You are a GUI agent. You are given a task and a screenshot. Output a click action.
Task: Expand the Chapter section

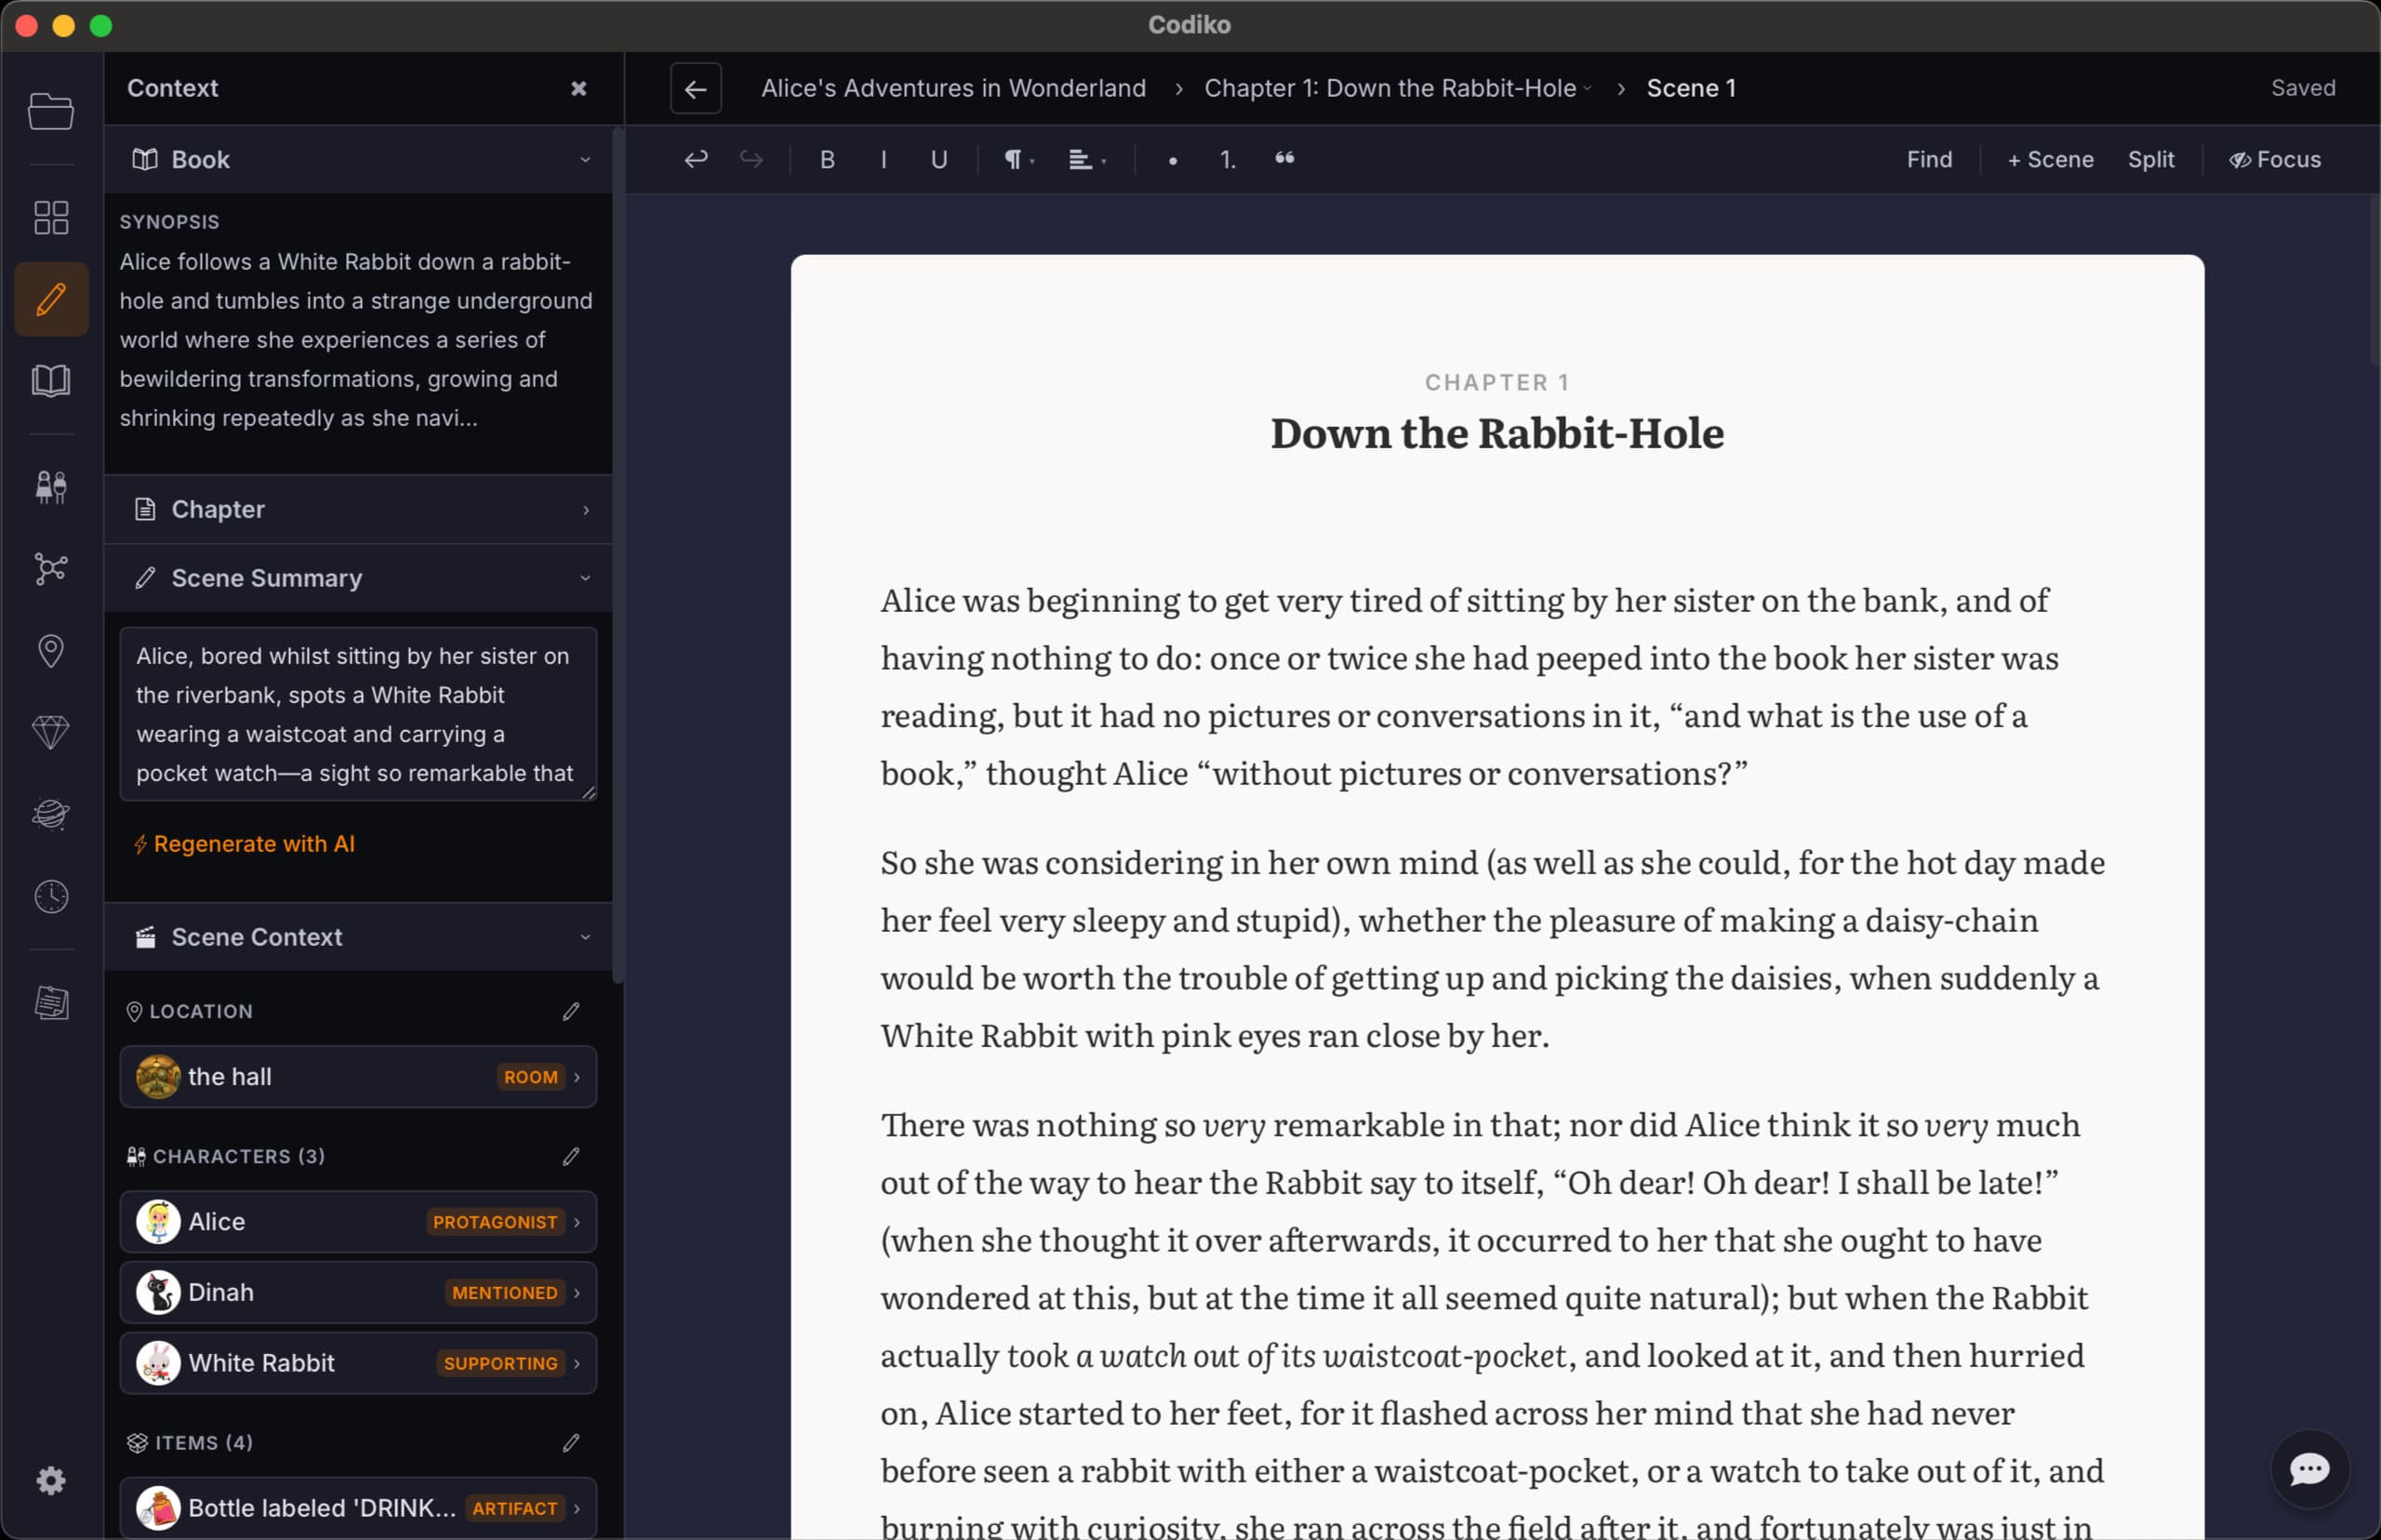pos(359,509)
